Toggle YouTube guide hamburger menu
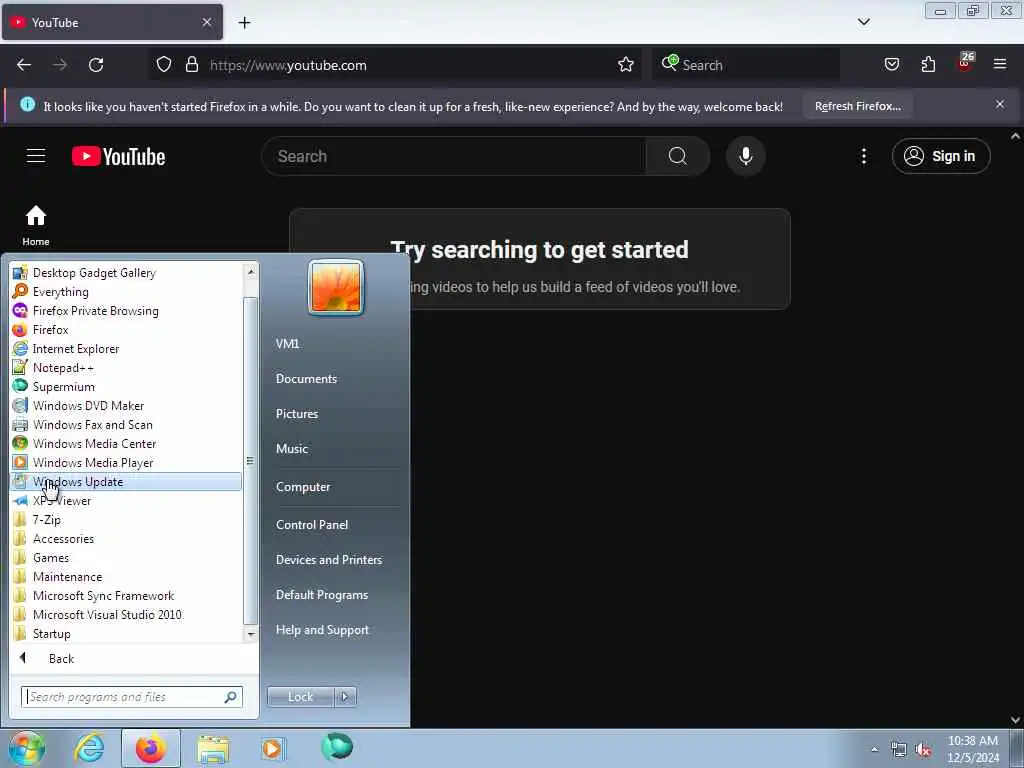The image size is (1024, 768). [x=36, y=156]
